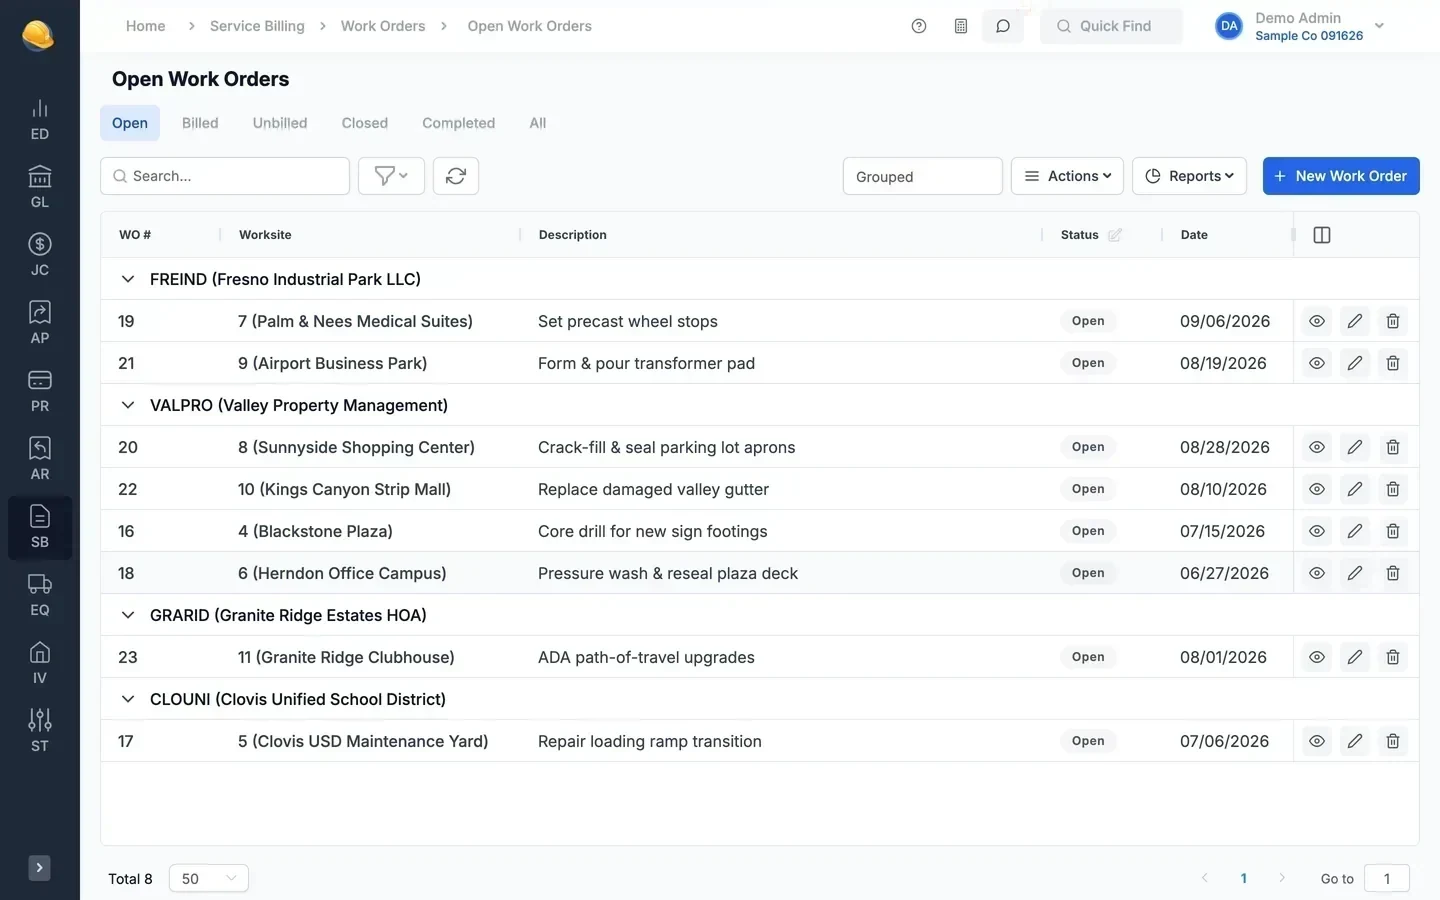Open the ED dashboard module in sidebar
1440x900 pixels.
coord(39,120)
